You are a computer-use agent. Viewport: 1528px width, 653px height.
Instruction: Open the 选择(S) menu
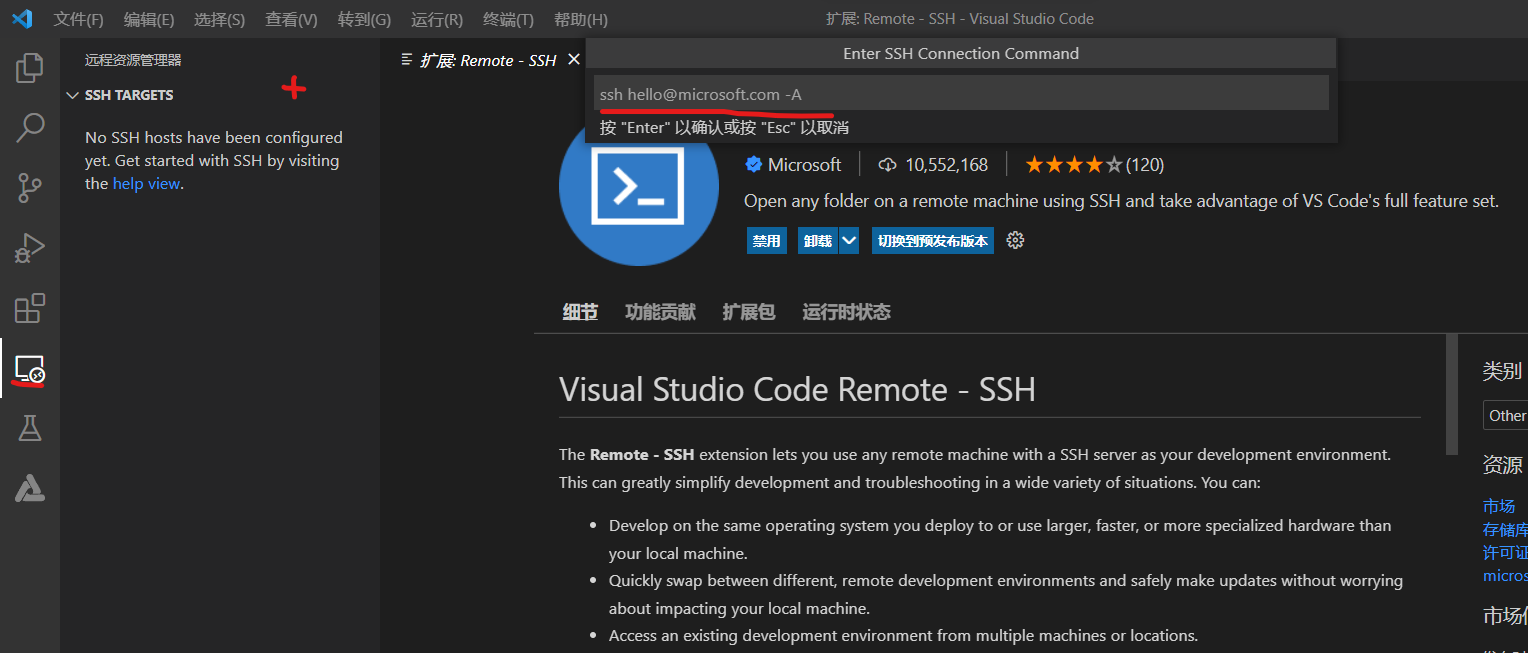[x=219, y=19]
